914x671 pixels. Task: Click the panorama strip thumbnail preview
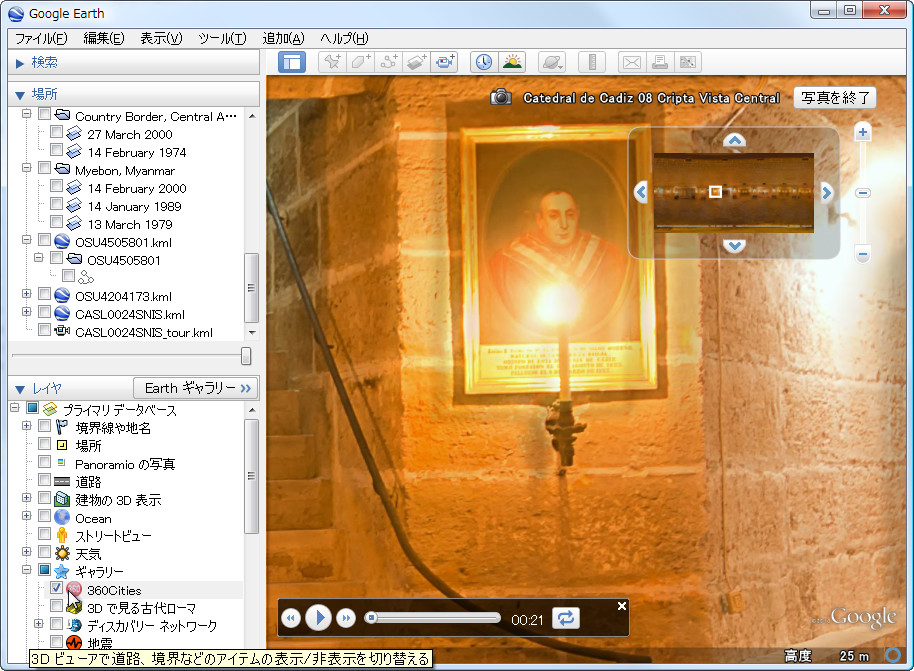pos(734,192)
